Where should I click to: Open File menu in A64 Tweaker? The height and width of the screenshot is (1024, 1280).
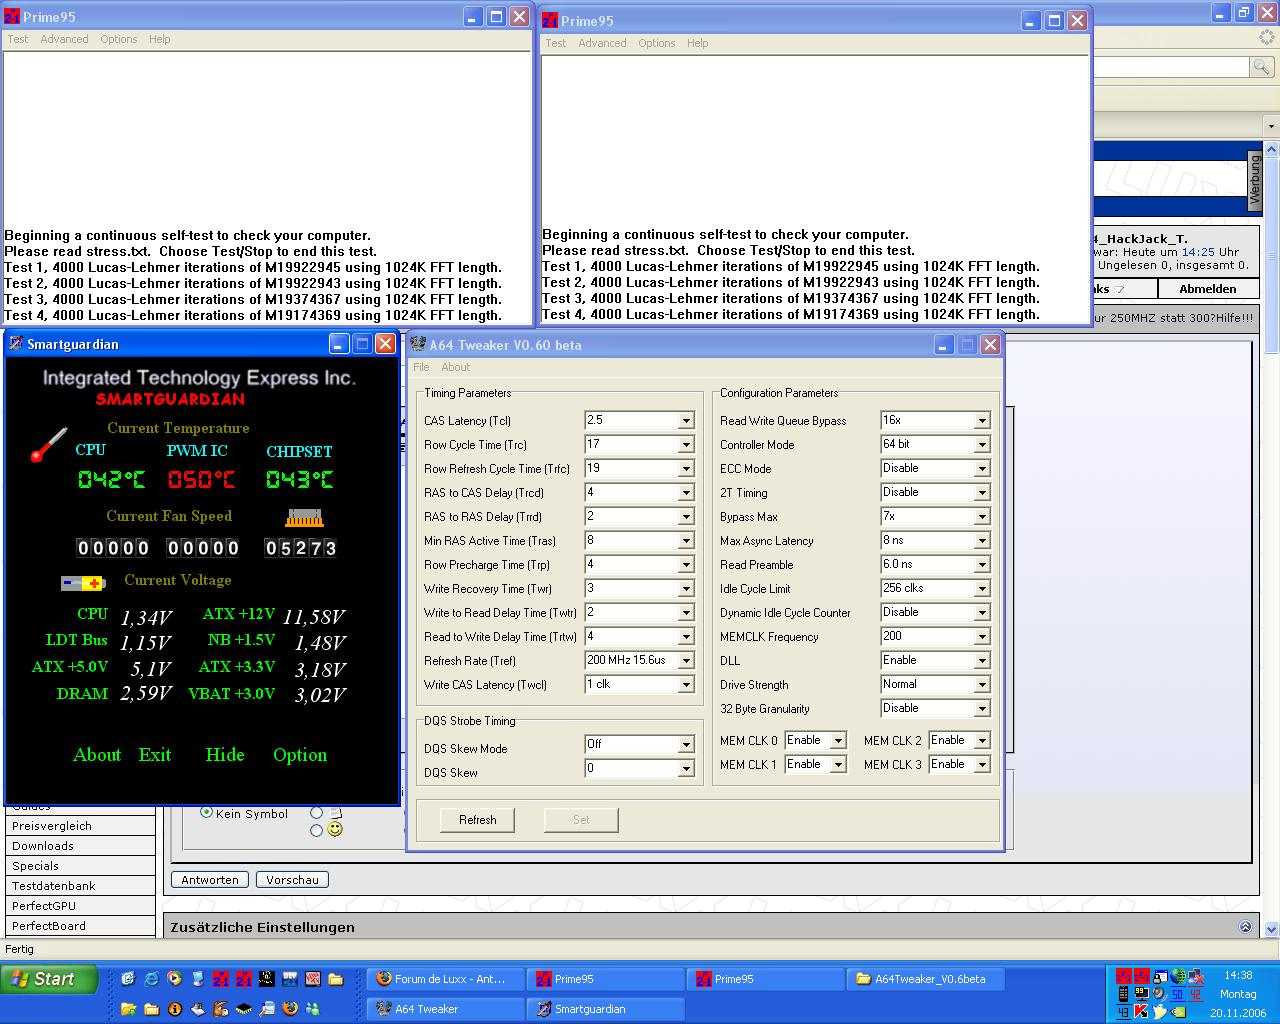point(422,367)
